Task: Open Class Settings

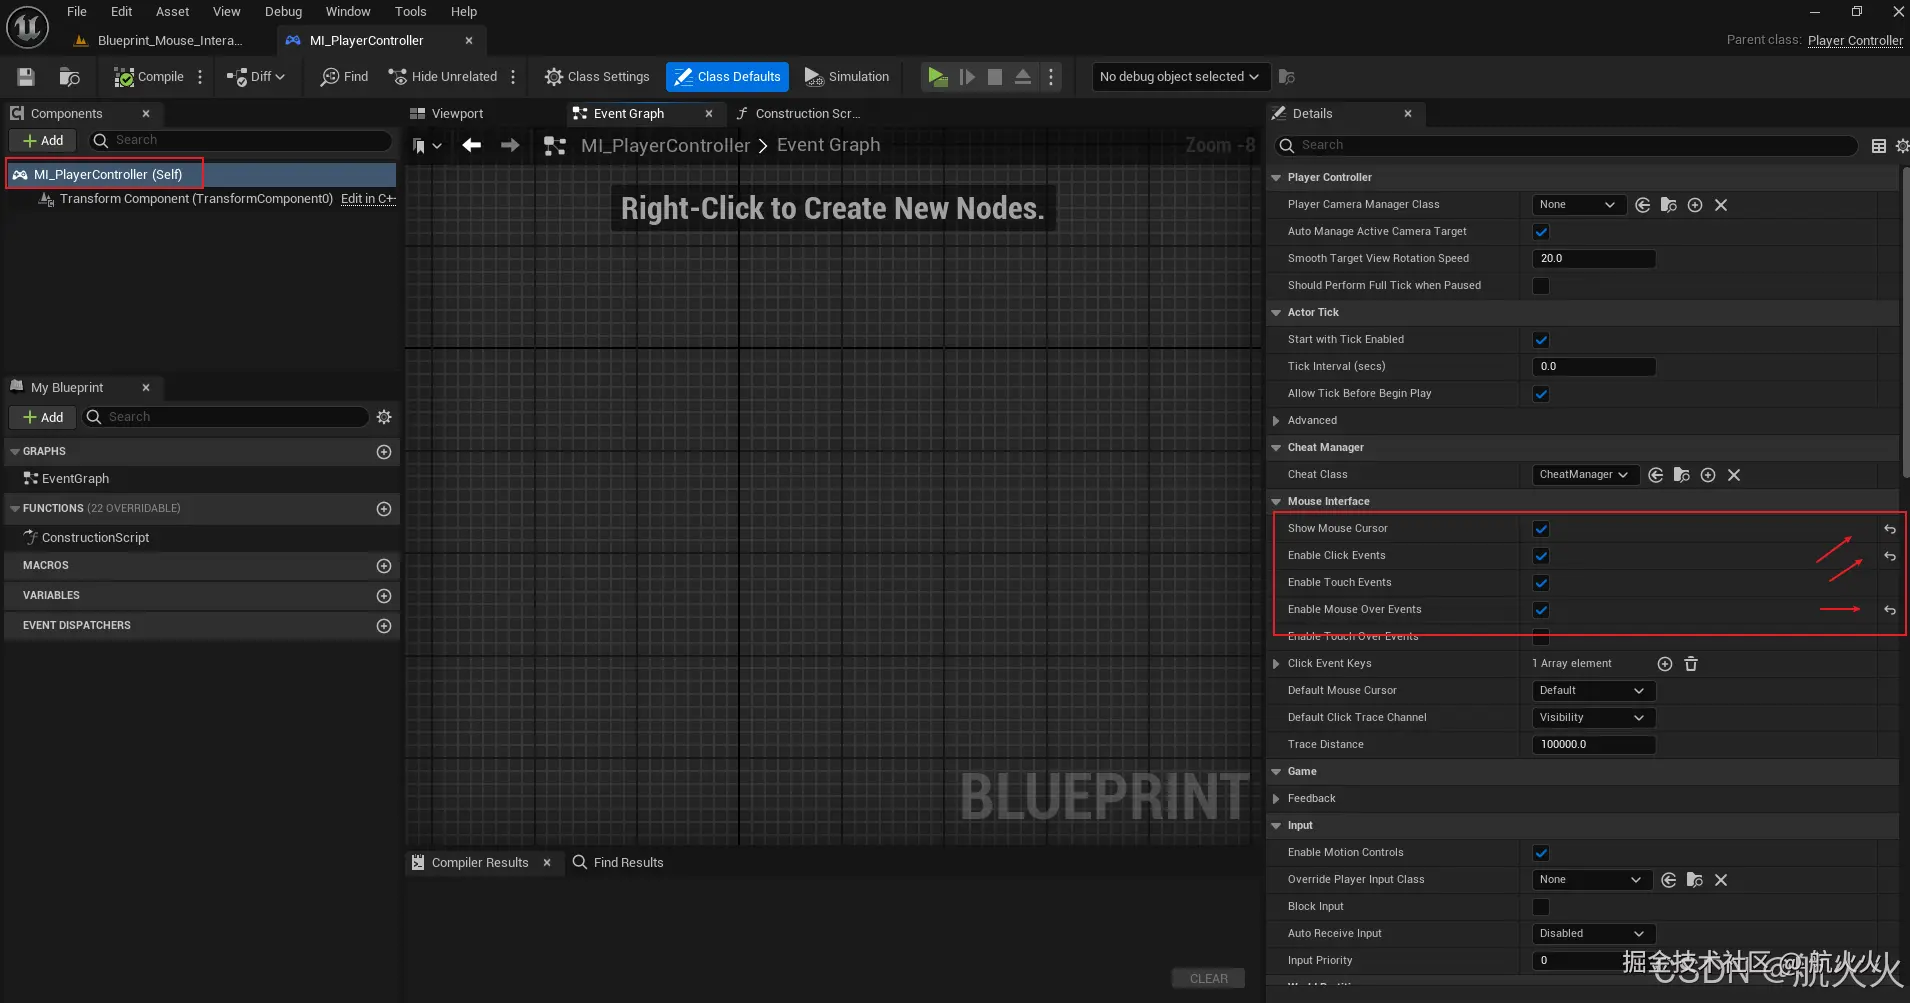Action: [597, 77]
